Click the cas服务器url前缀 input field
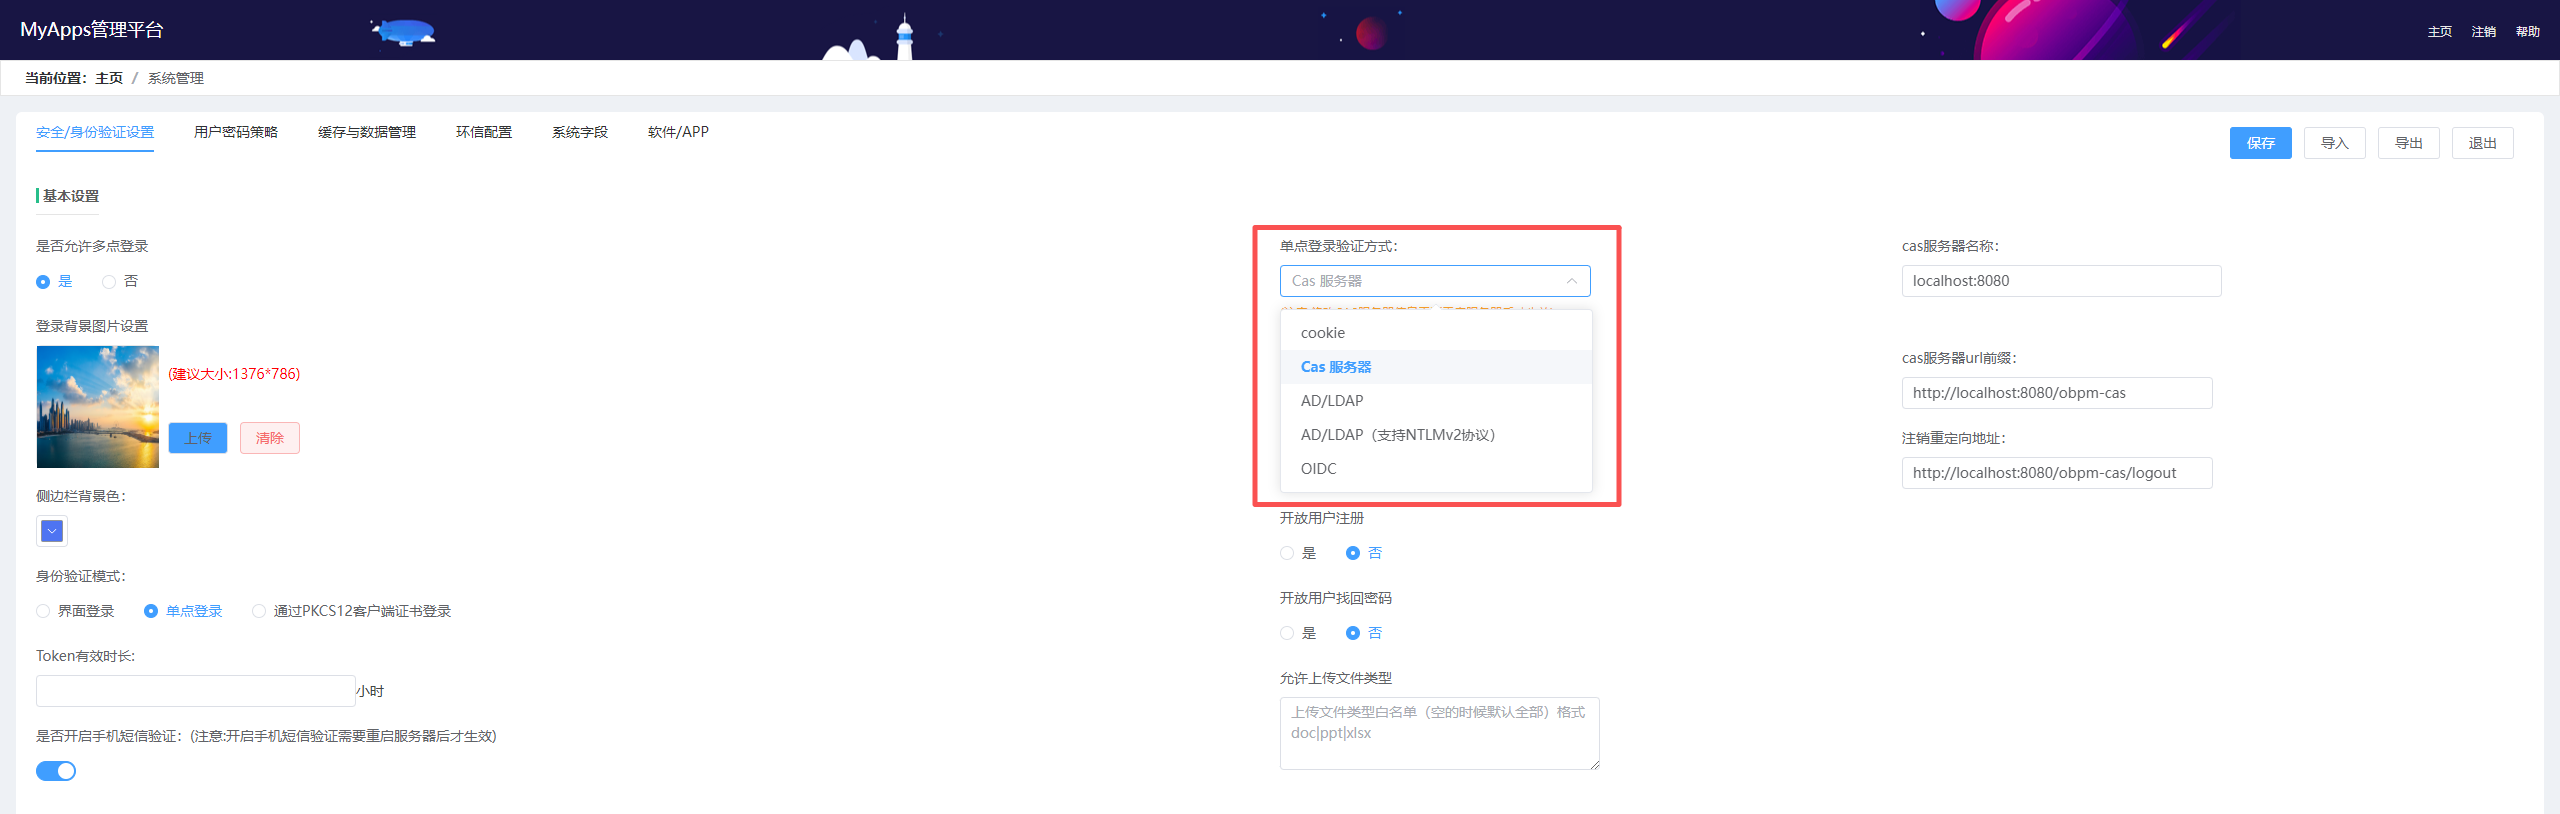Screen dimensions: 2560x814 pos(2057,393)
